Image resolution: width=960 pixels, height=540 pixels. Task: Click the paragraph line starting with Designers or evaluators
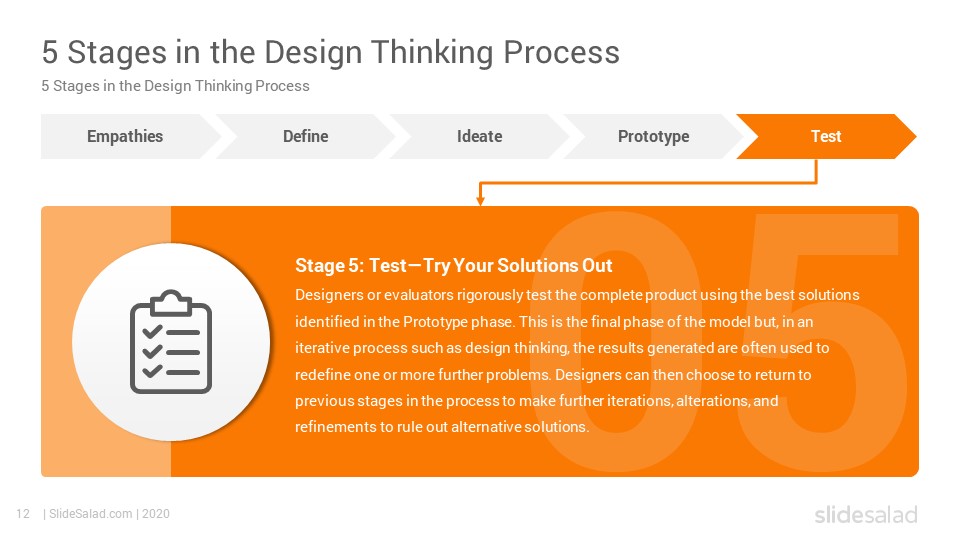[577, 295]
